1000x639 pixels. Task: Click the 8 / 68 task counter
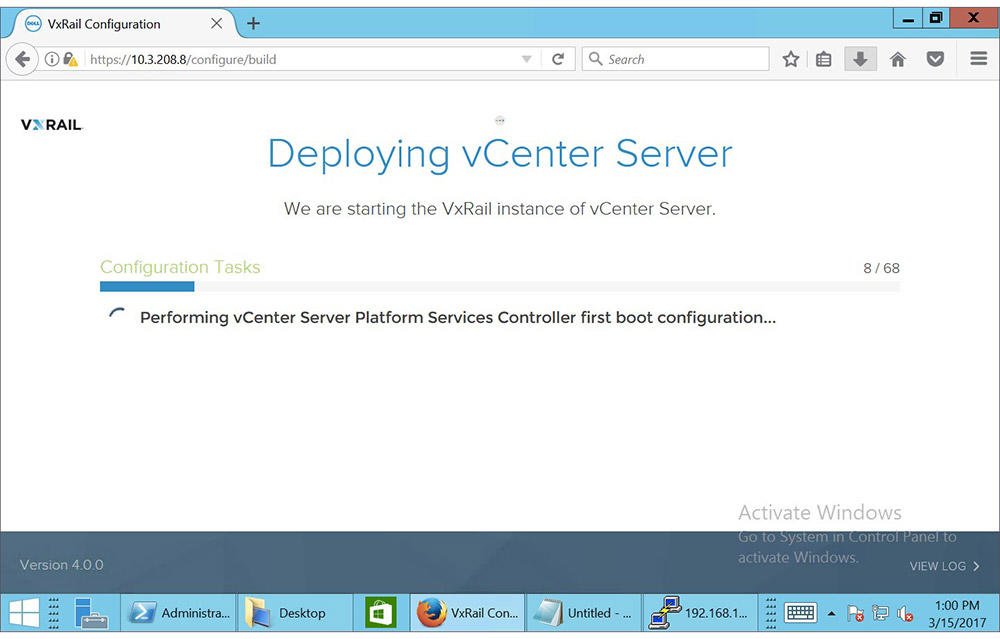(881, 268)
